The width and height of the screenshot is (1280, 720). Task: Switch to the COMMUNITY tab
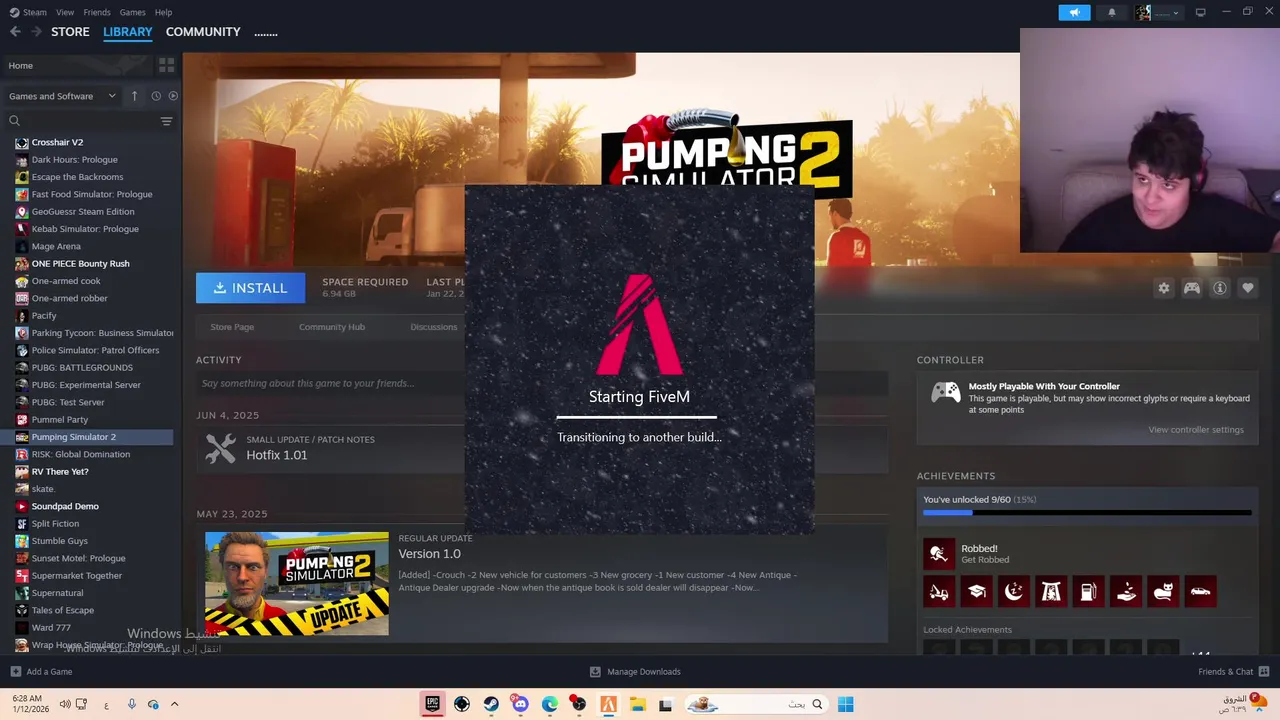pyautogui.click(x=203, y=32)
